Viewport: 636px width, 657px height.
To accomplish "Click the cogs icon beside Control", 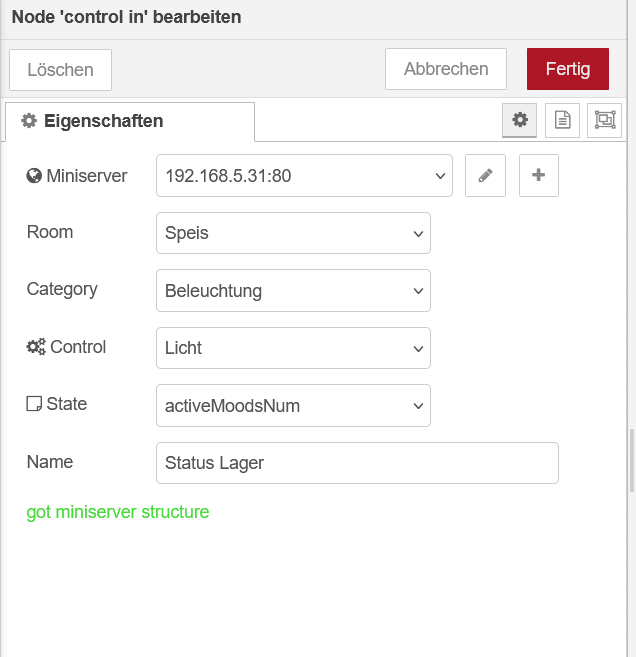I will pos(36,348).
